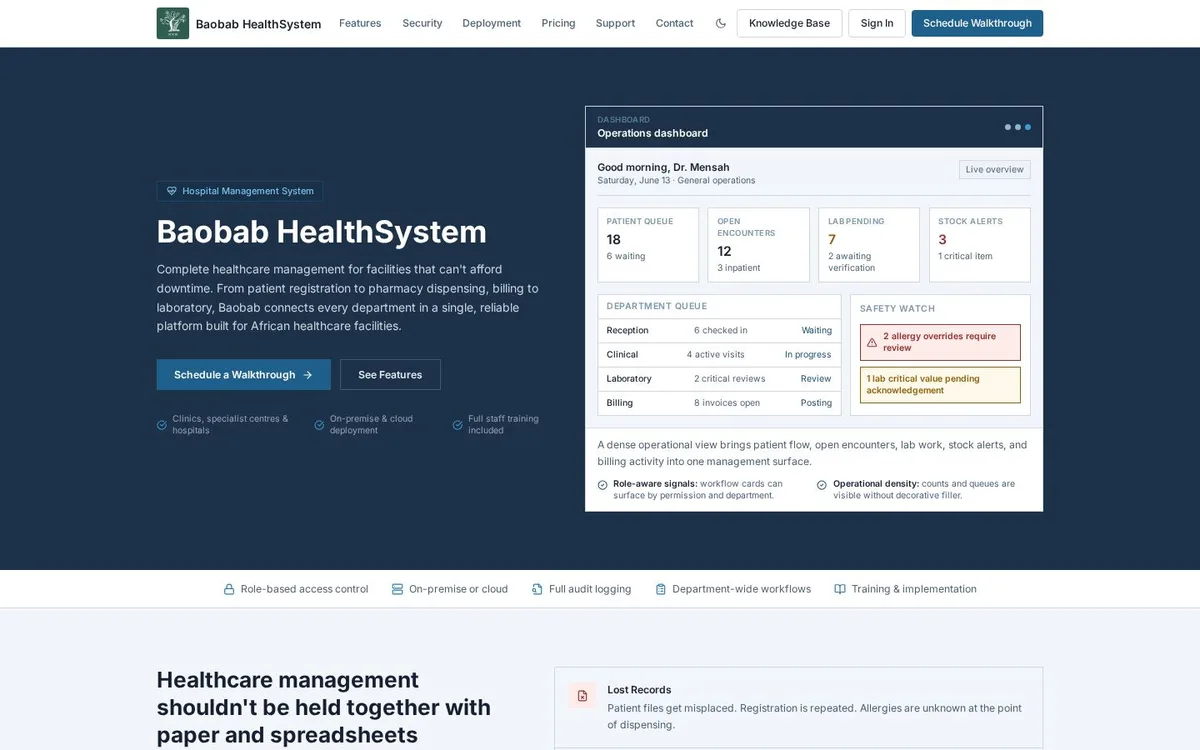1200x750 pixels.
Task: Click check icon beside Clinics, specialist centres
Action: pyautogui.click(x=162, y=425)
